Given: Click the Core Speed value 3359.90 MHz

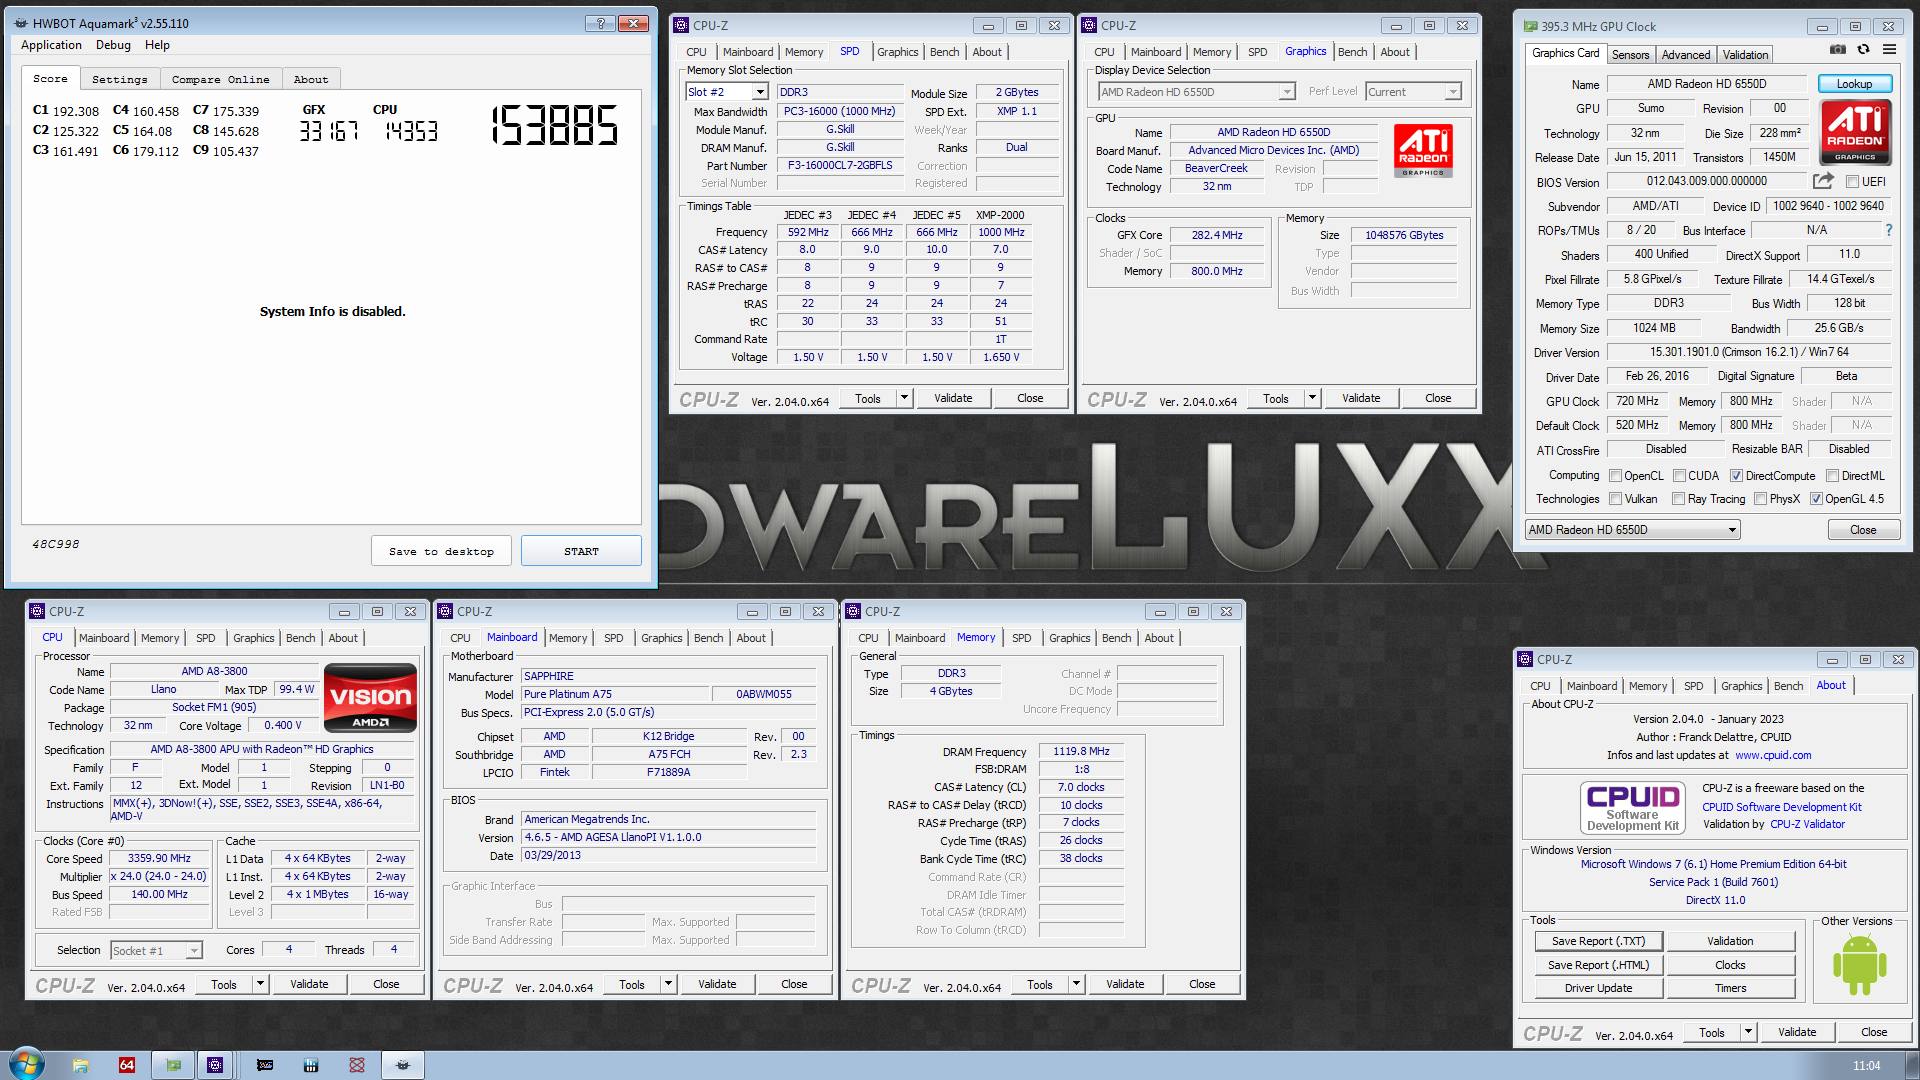Looking at the screenshot, I should coord(159,858).
